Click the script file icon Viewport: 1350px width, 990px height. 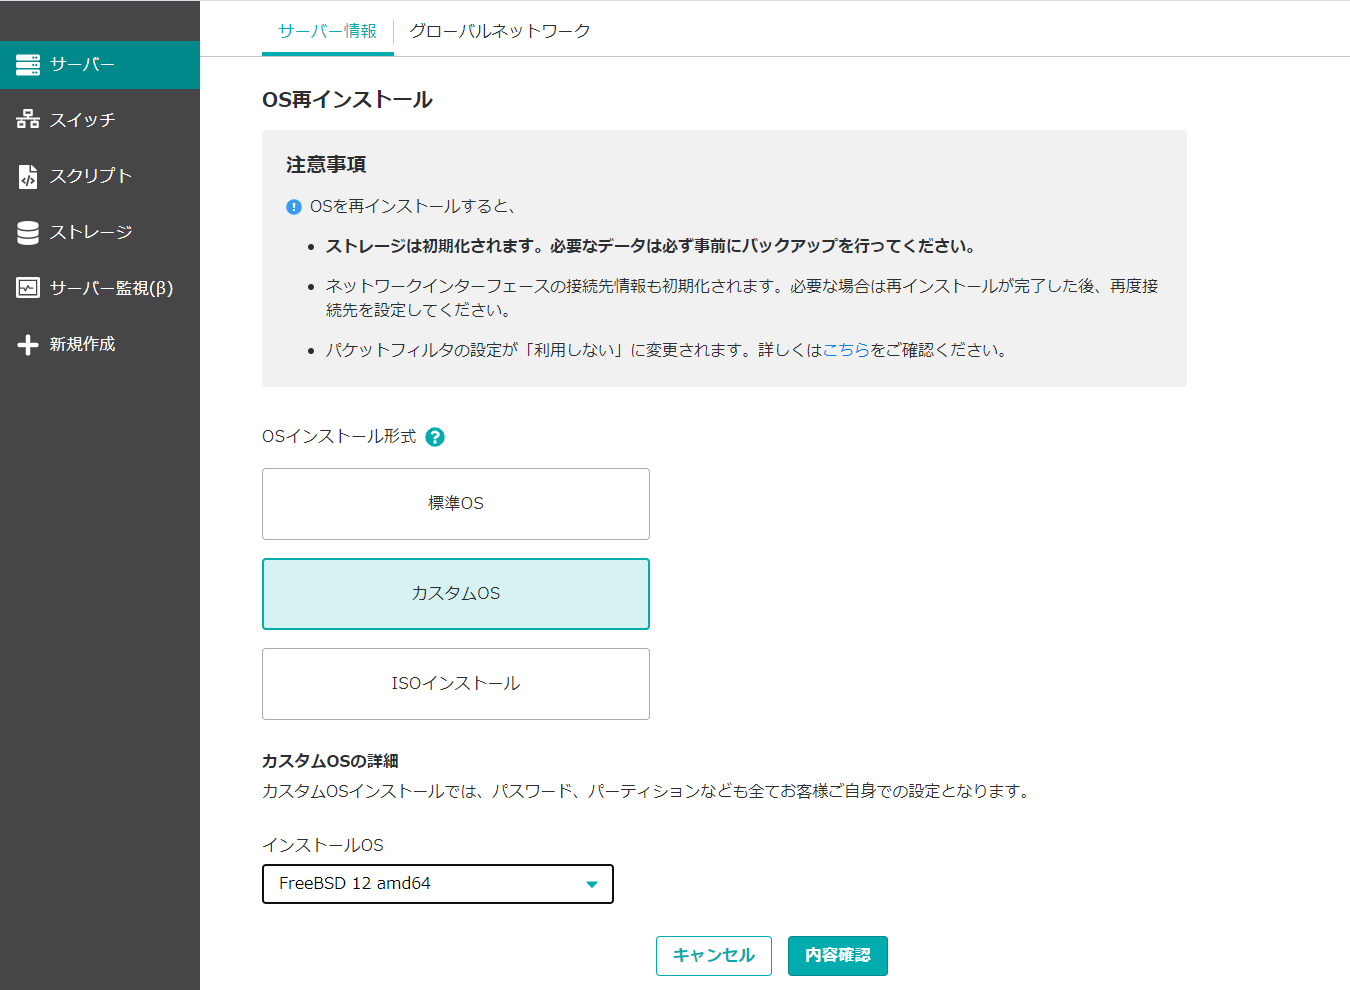pos(28,176)
